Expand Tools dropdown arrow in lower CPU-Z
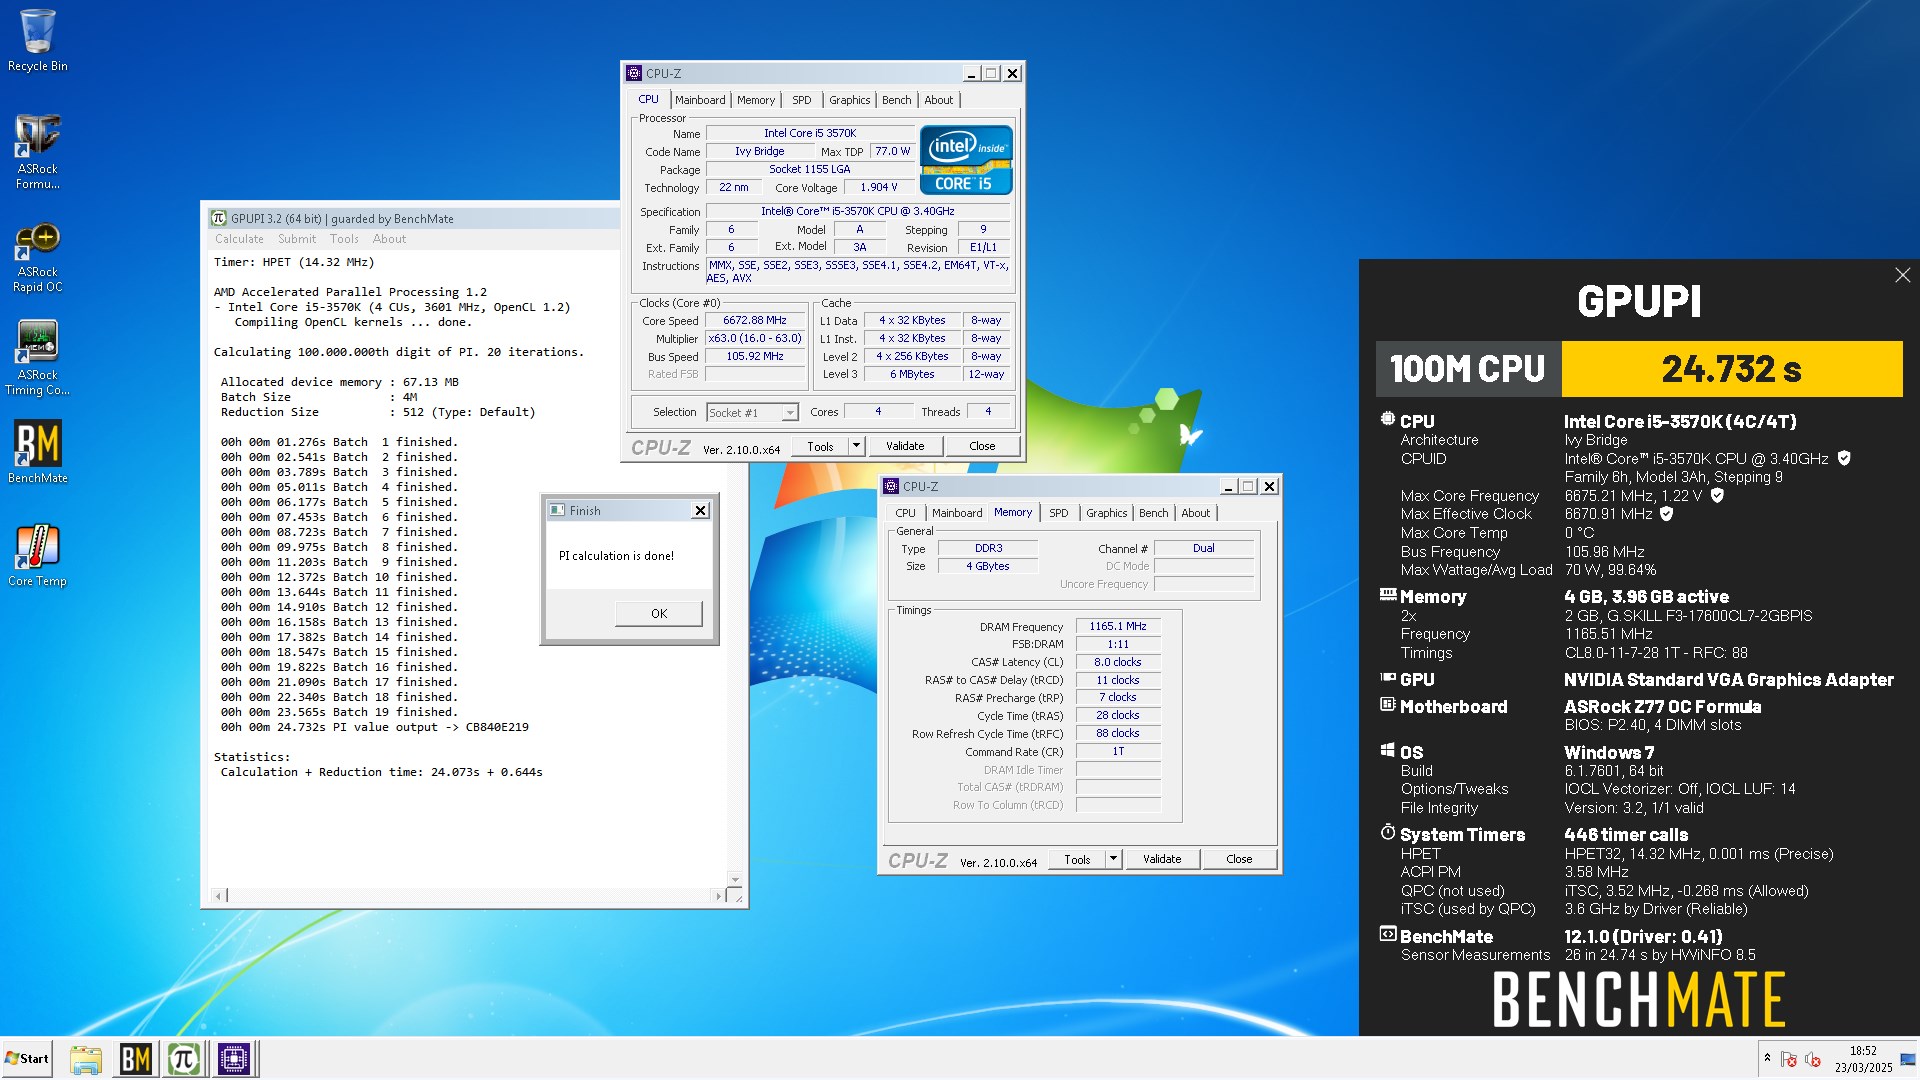 click(x=1113, y=859)
